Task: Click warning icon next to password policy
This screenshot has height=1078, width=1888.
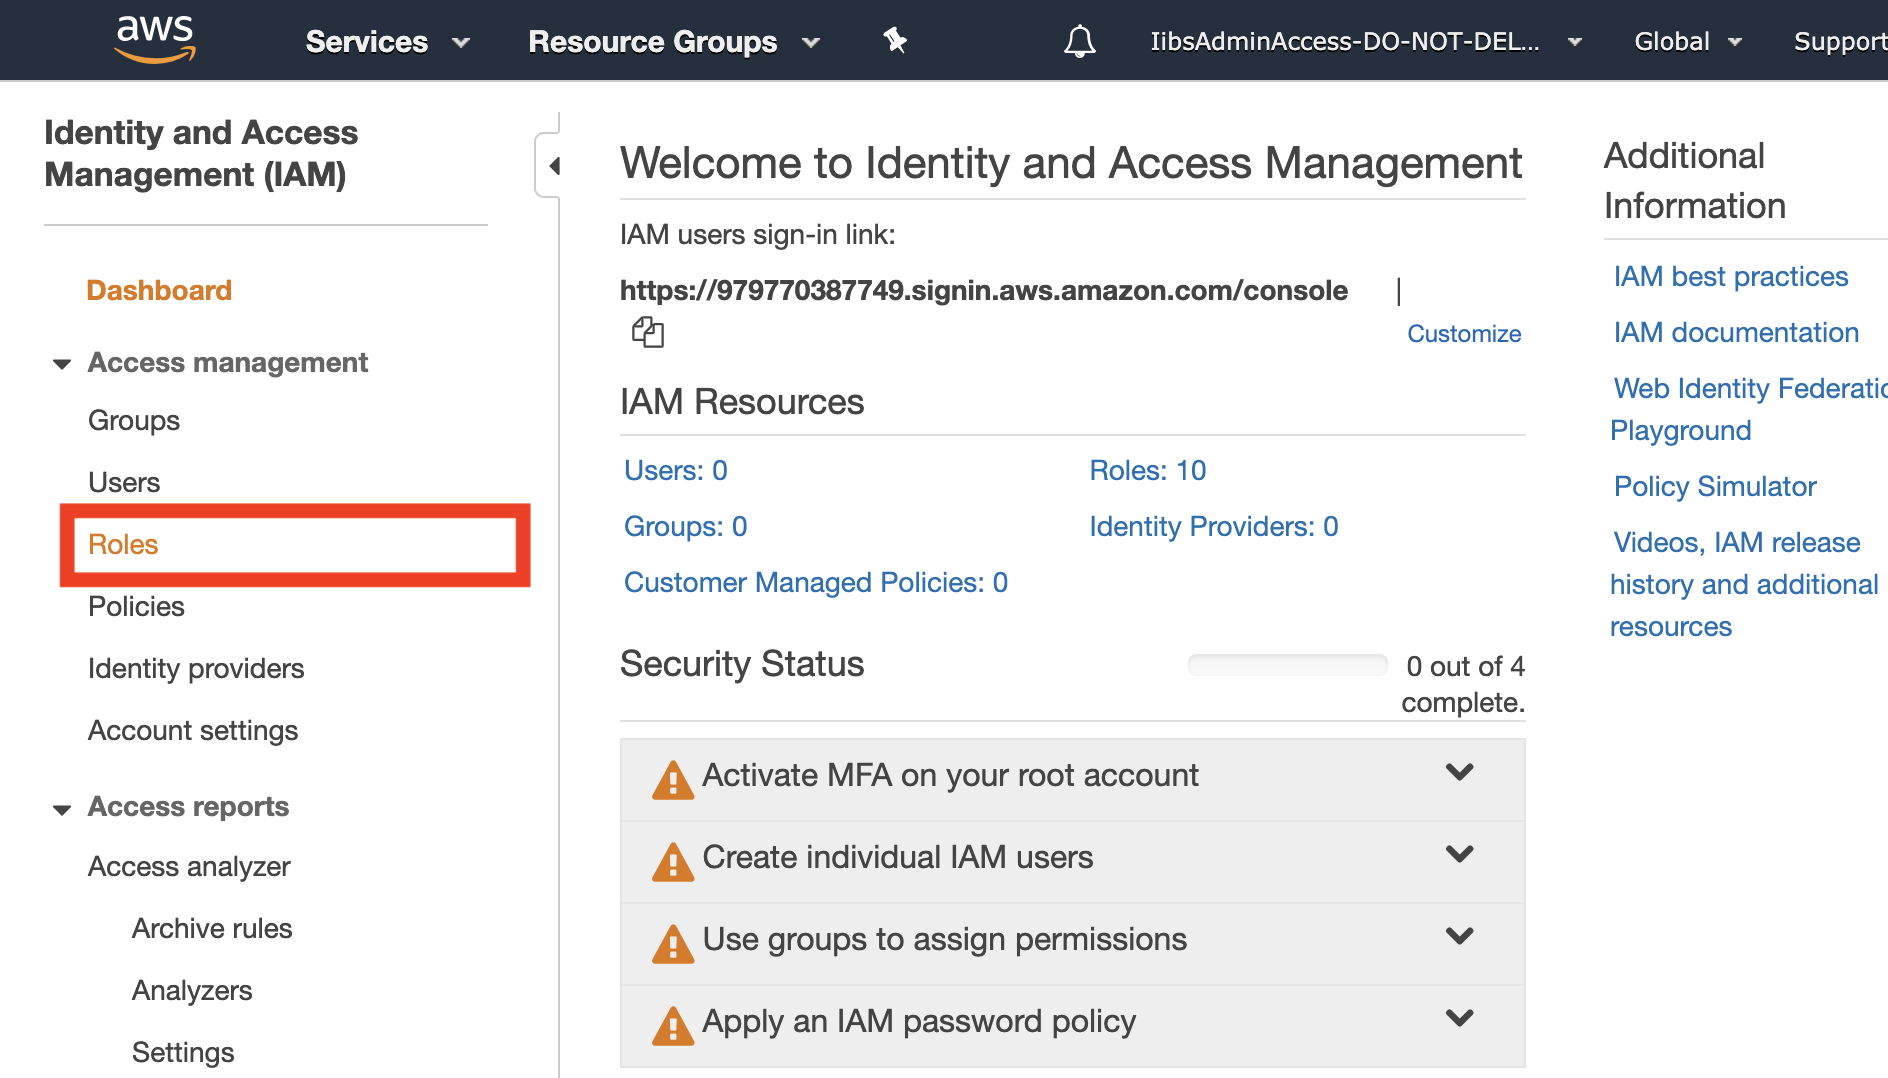Action: pyautogui.click(x=673, y=1026)
